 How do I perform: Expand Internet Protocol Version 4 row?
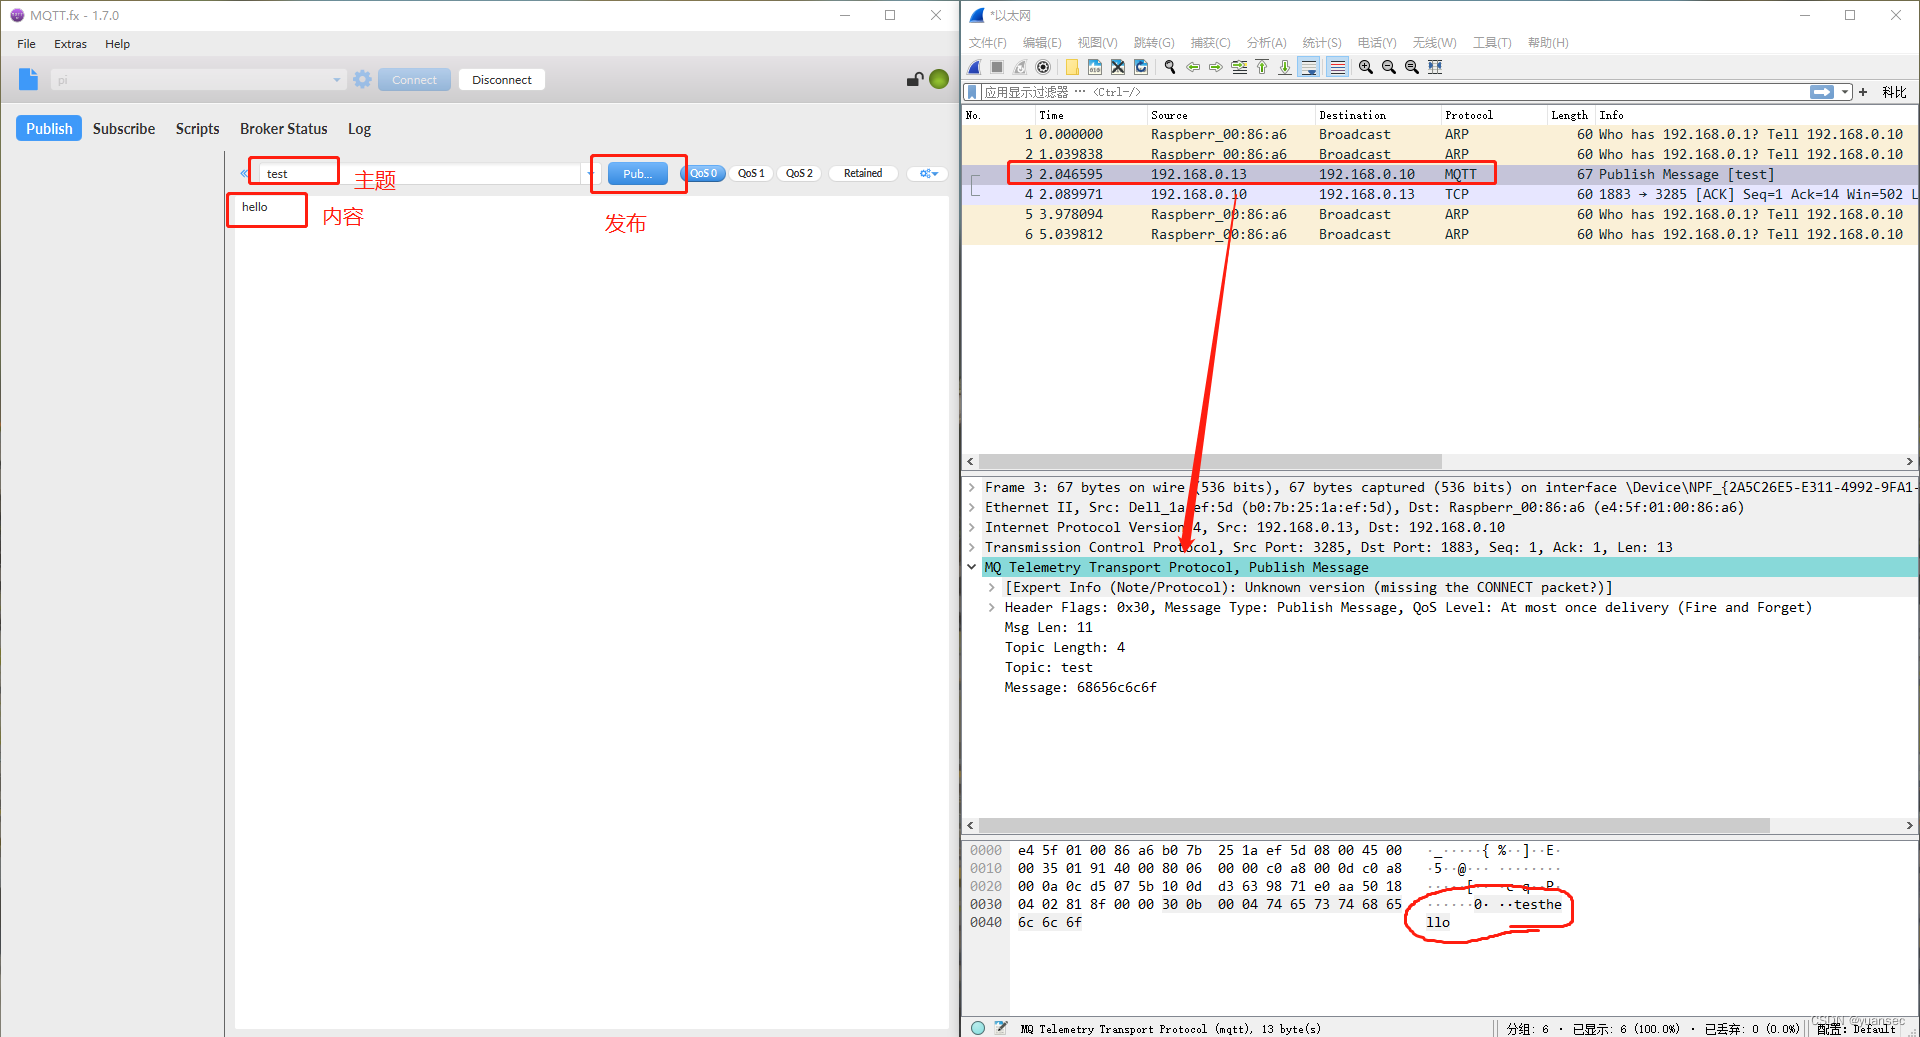[x=971, y=527]
